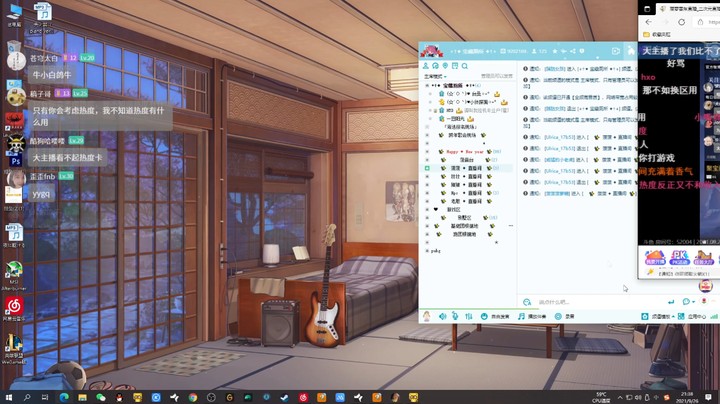
Task: Click the green square marker on highlighted channel
Action: coord(427,168)
